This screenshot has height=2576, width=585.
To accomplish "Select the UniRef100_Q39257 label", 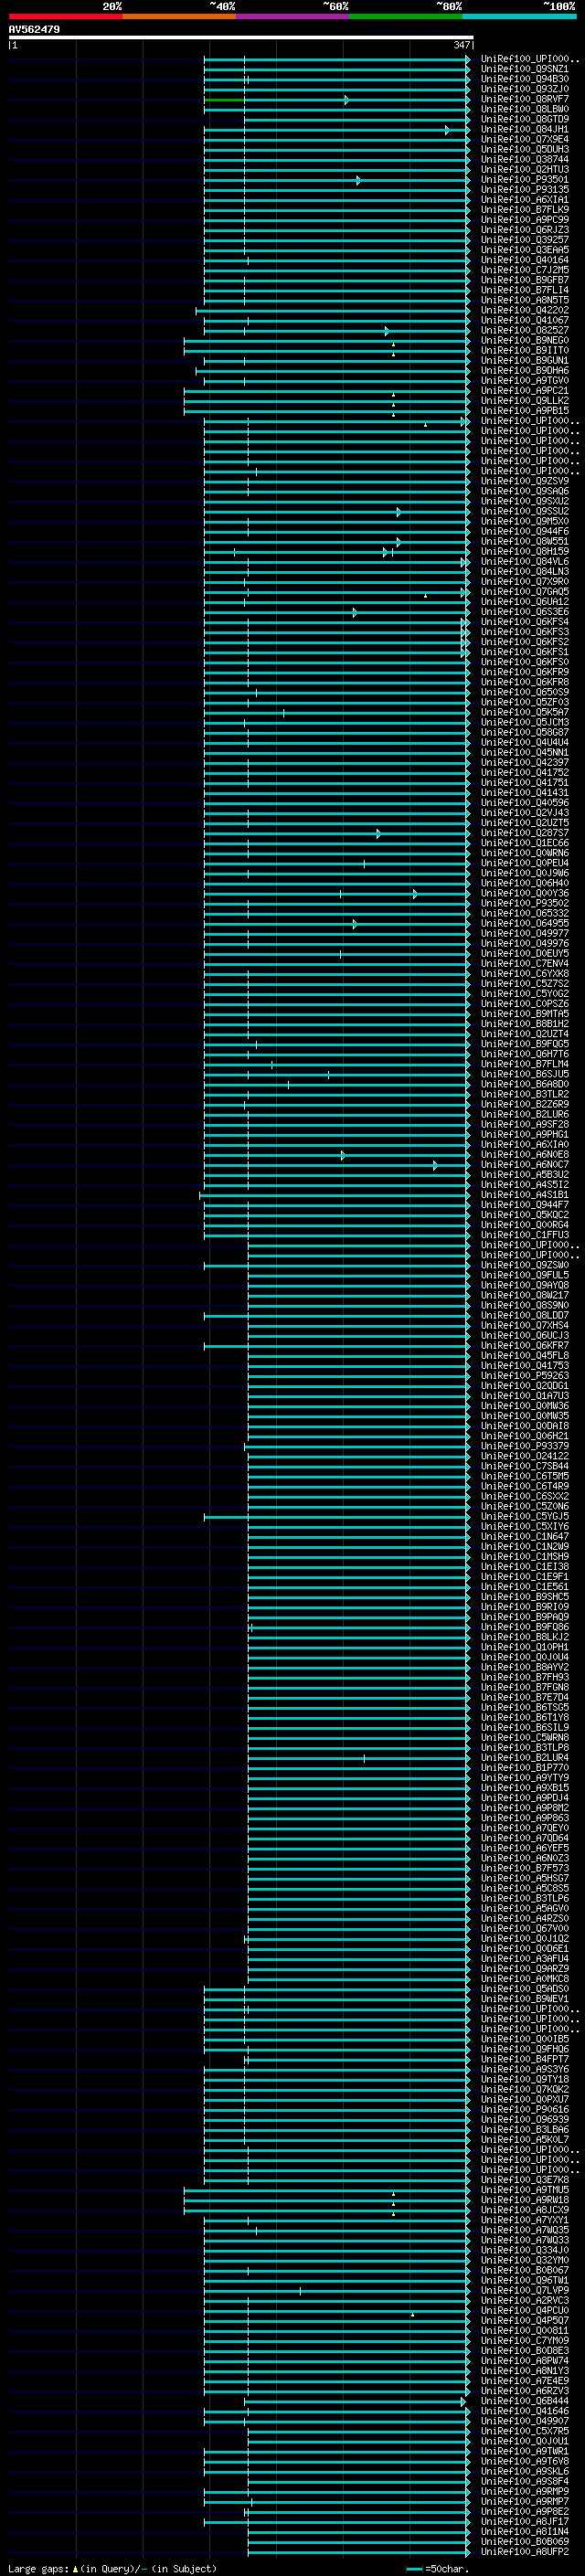I will point(525,239).
